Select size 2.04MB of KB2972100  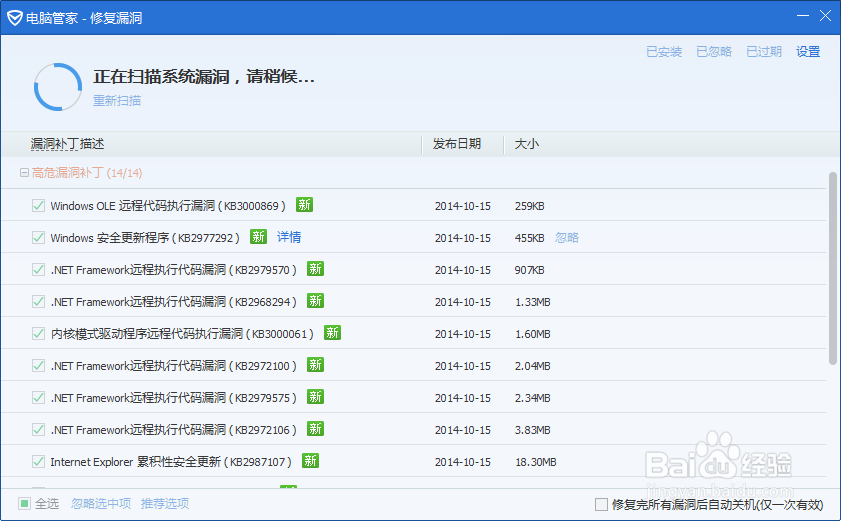[x=533, y=366]
